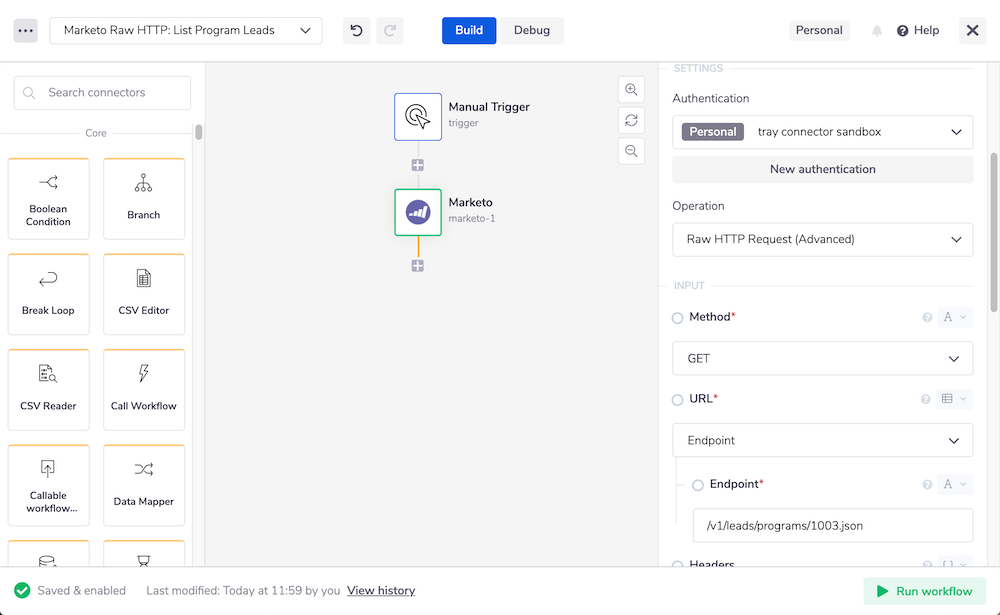Switch to the Build tab
Image resolution: width=1000 pixels, height=615 pixels.
tap(469, 31)
